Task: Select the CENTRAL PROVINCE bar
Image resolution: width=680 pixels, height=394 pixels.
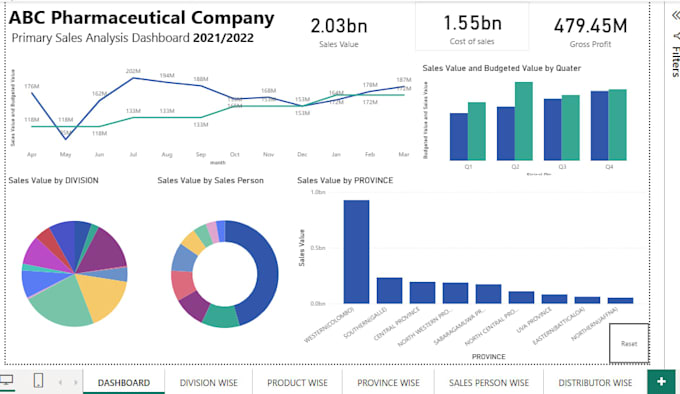Action: (x=422, y=293)
